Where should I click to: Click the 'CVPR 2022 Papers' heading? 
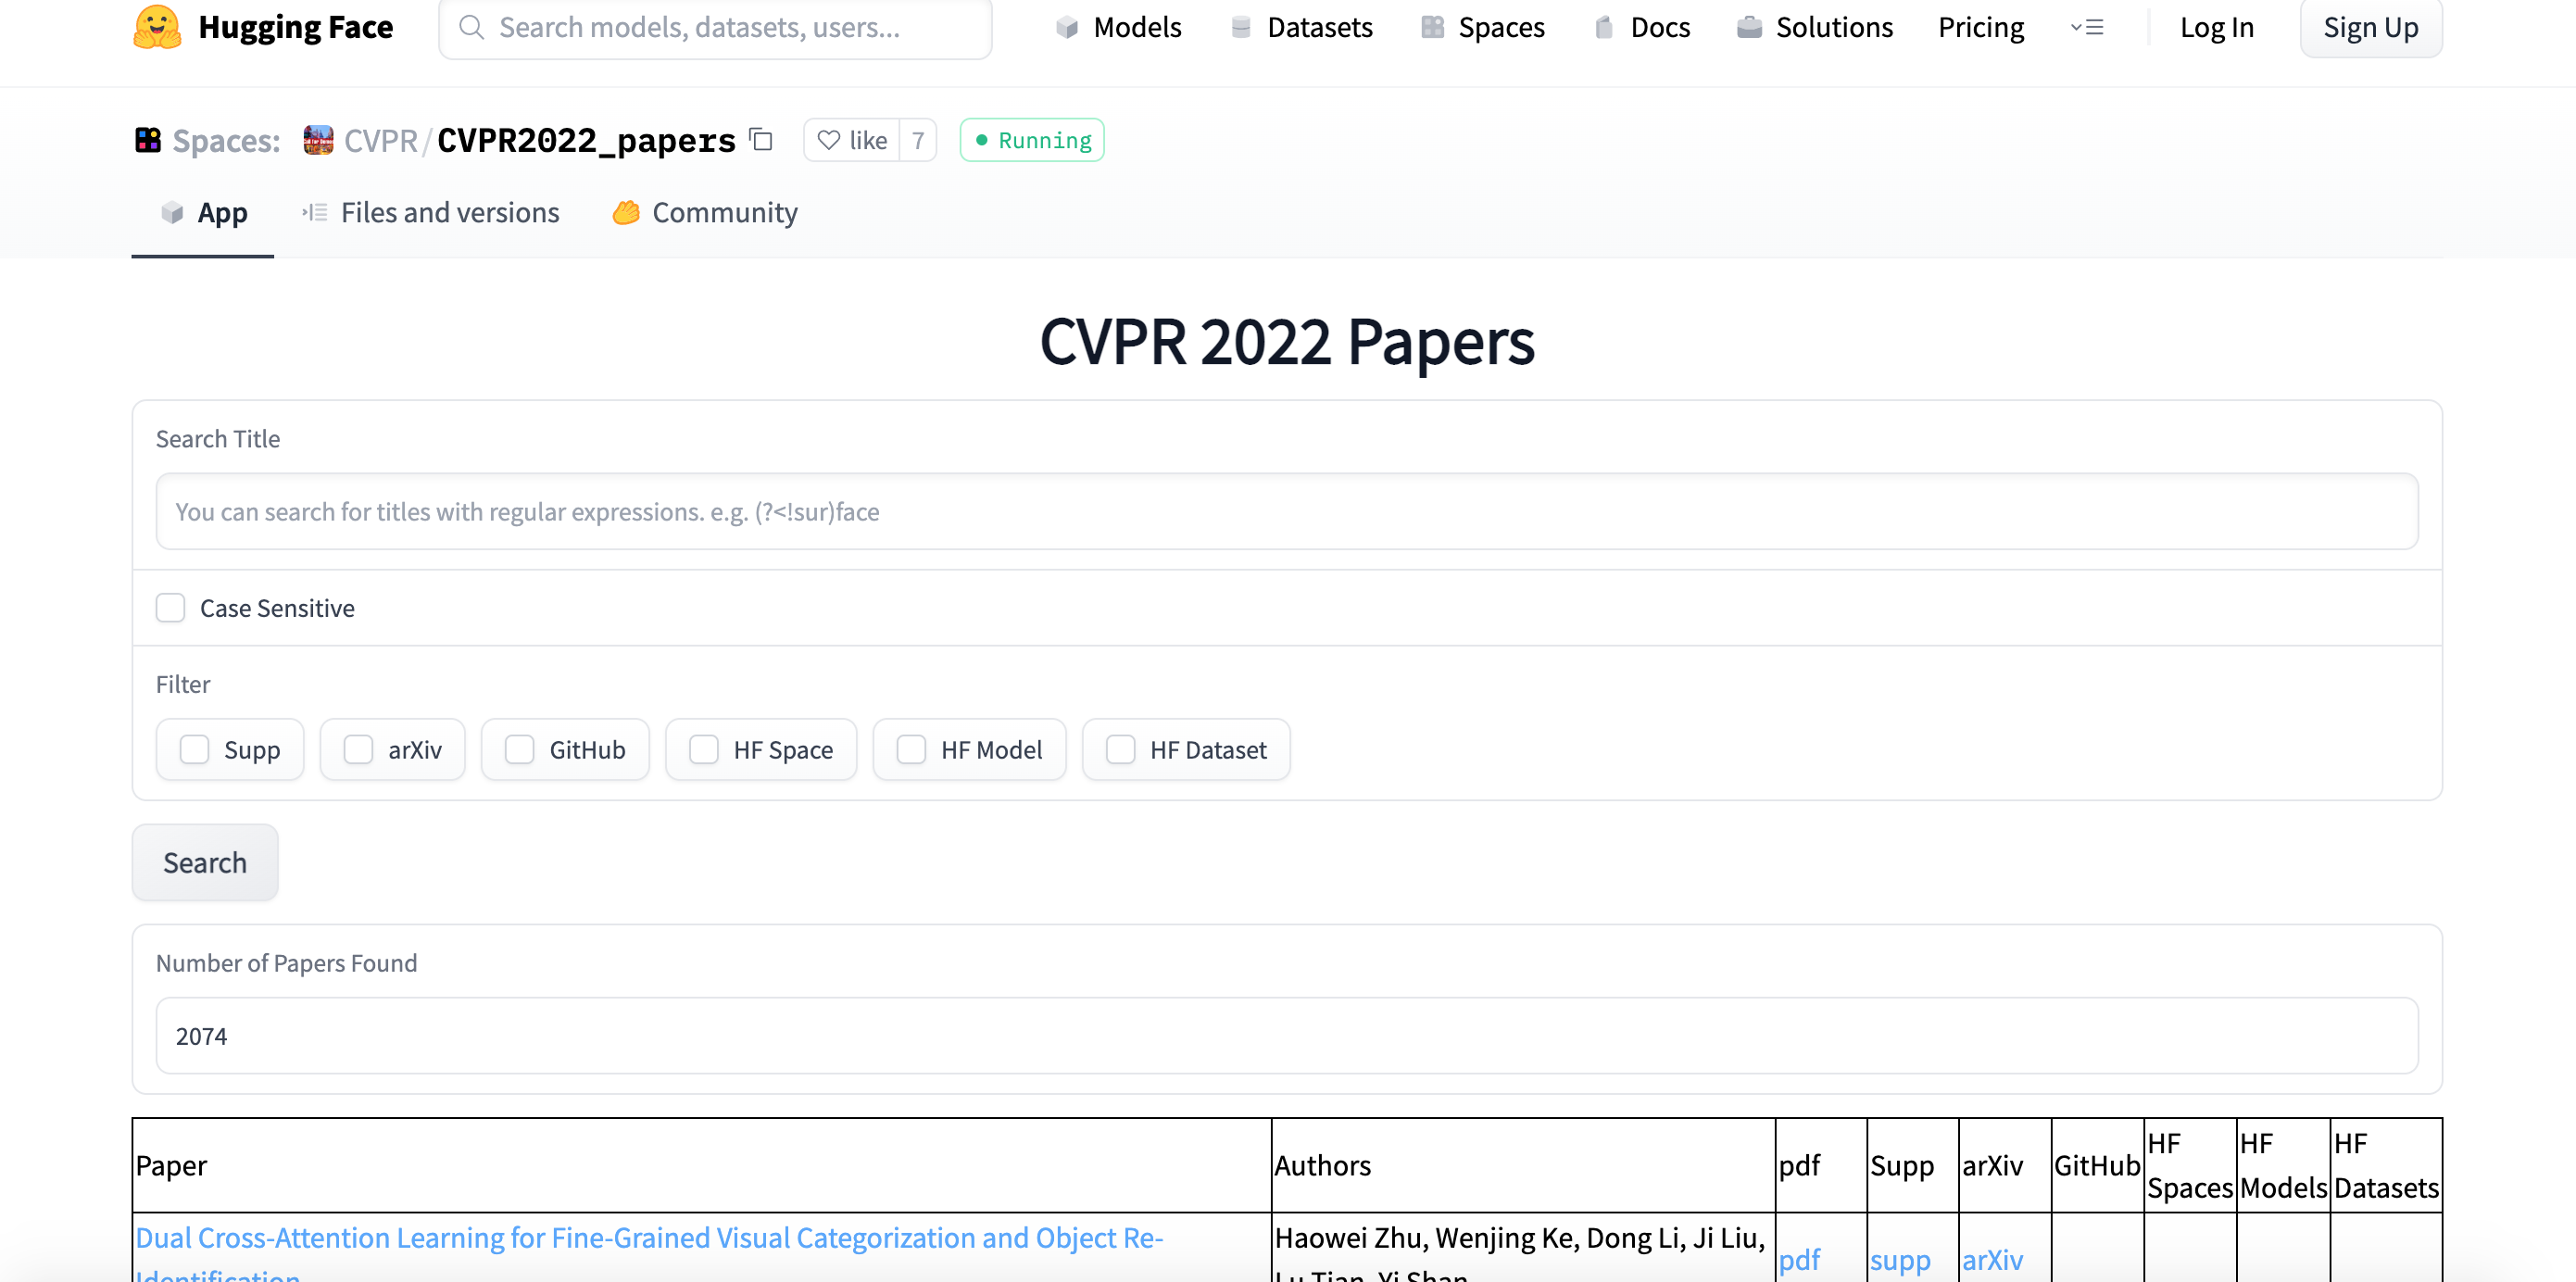(1287, 341)
